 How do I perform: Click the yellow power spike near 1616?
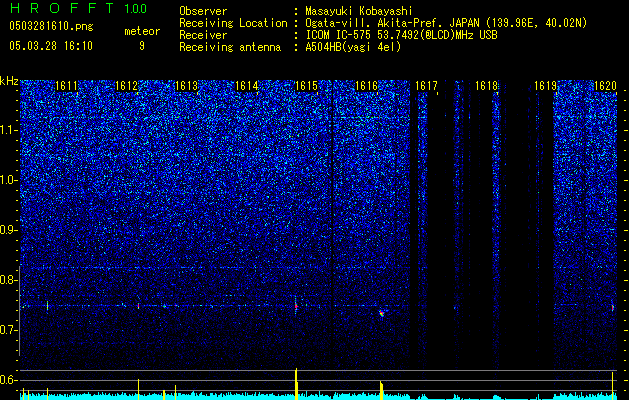tap(381, 390)
